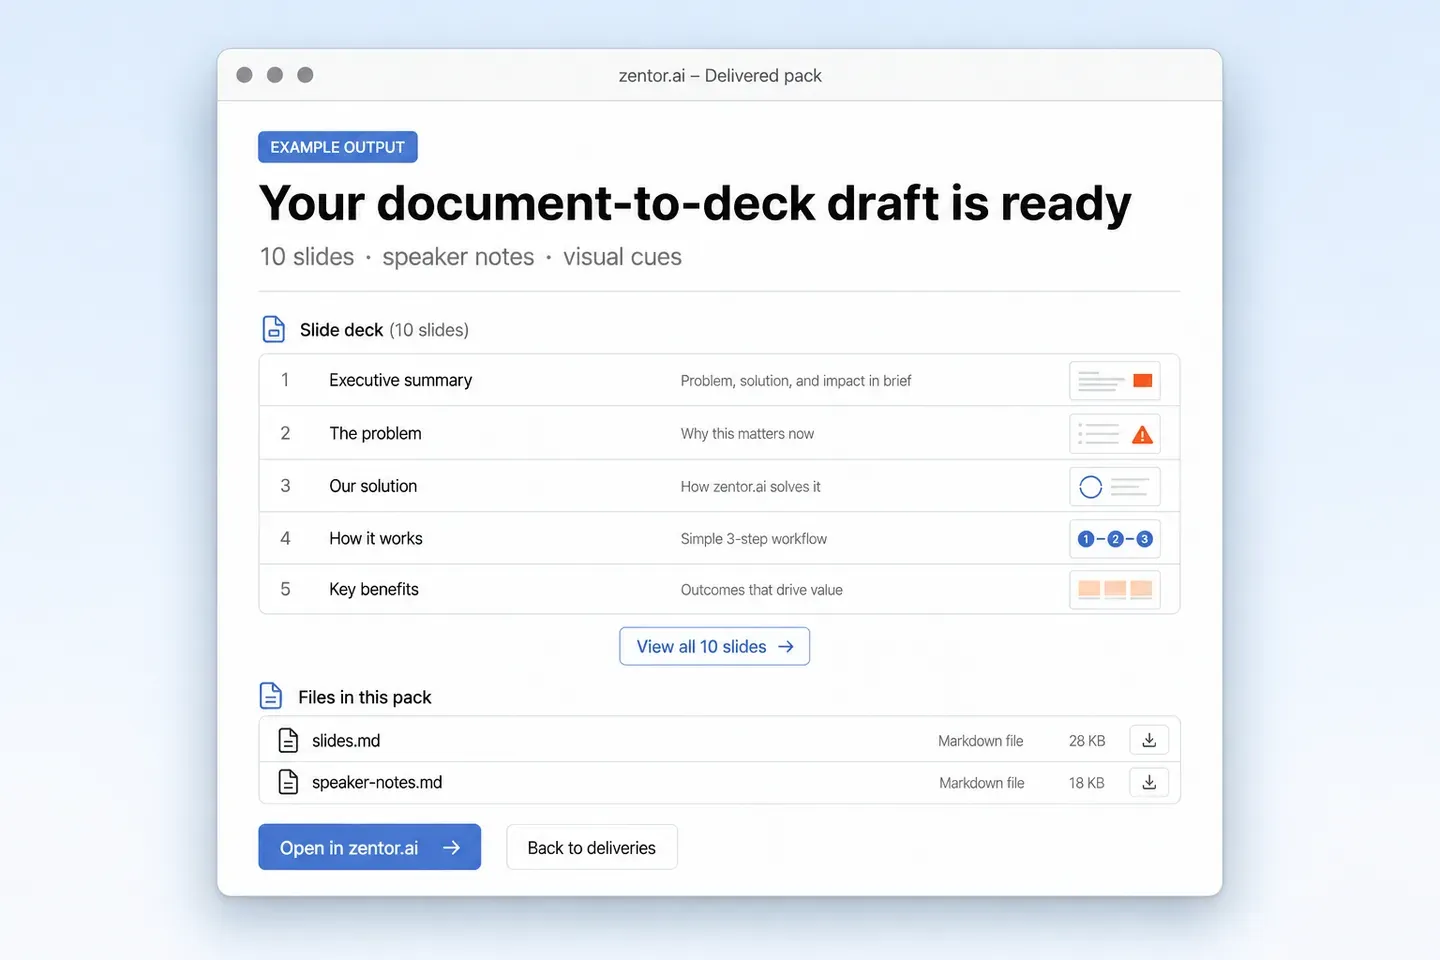Select The problem slide title
This screenshot has height=960, width=1440.
[376, 433]
